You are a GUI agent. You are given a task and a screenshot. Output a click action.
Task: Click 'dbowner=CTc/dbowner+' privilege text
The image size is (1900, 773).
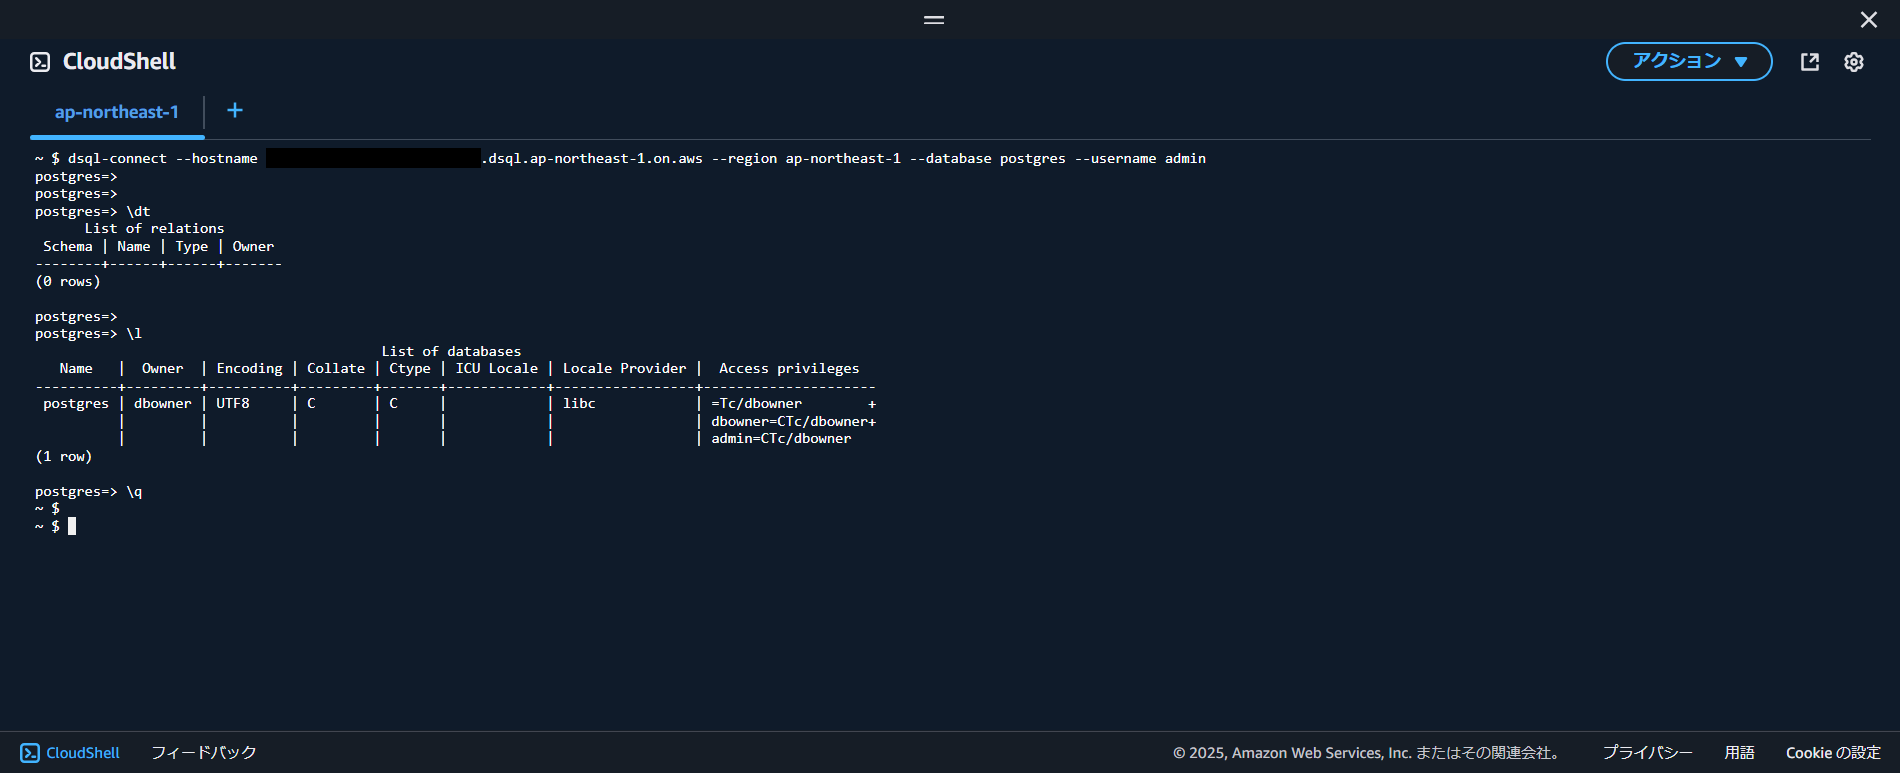pos(793,421)
